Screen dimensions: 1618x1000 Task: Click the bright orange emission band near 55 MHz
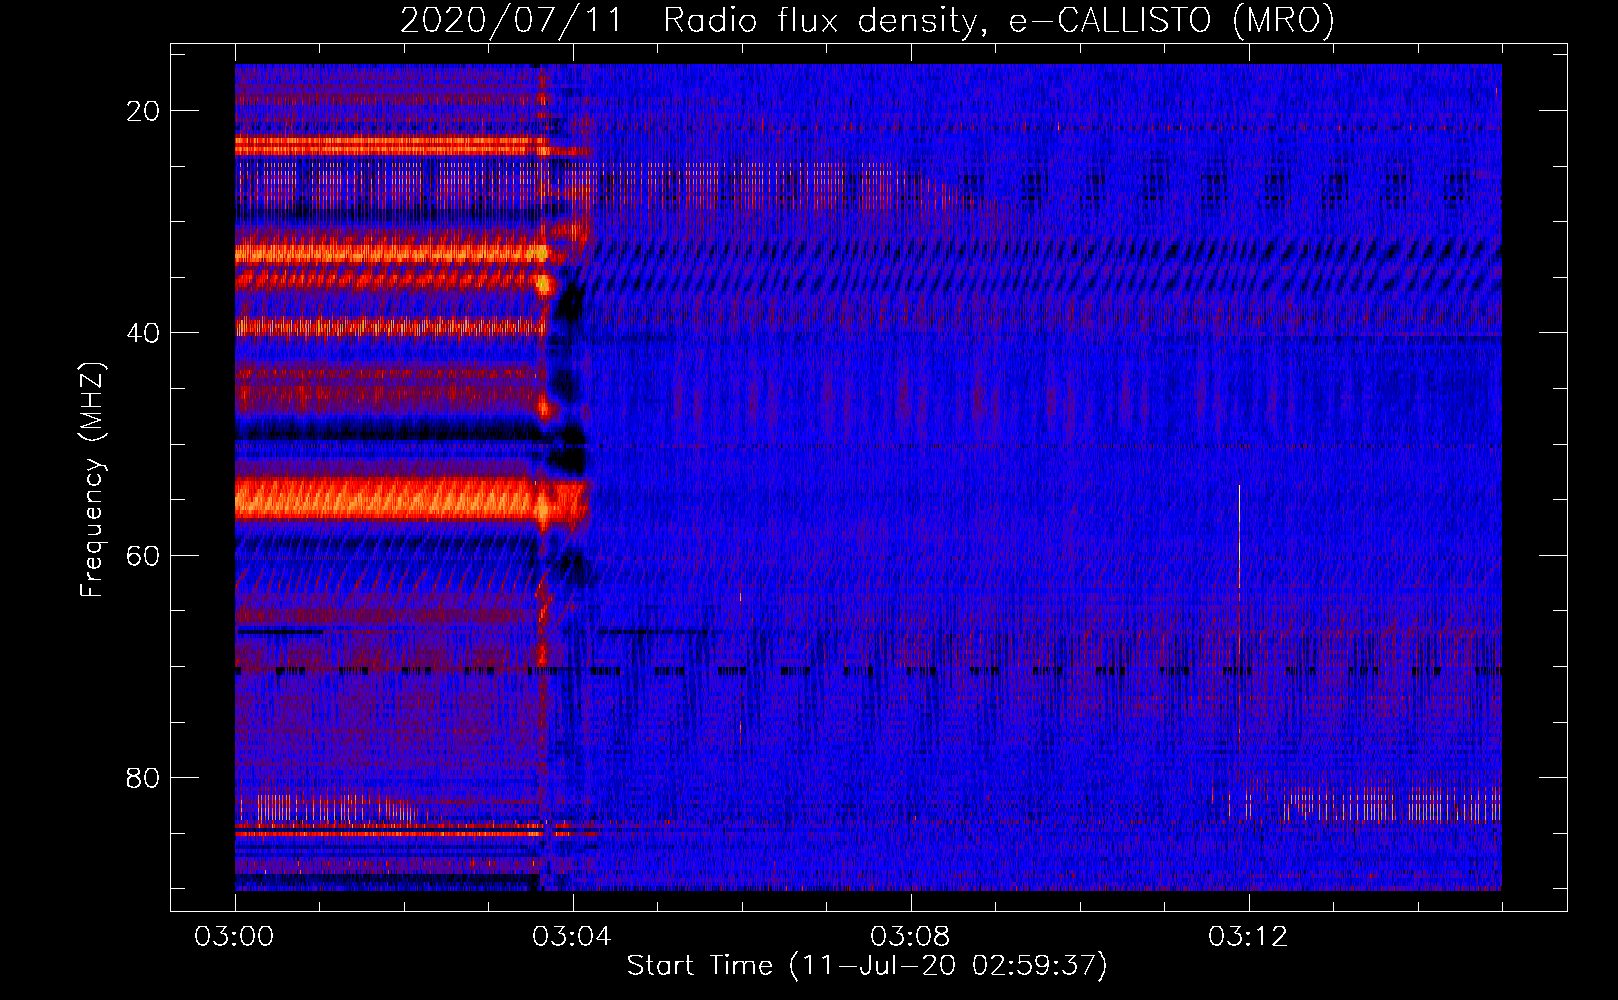(x=410, y=499)
